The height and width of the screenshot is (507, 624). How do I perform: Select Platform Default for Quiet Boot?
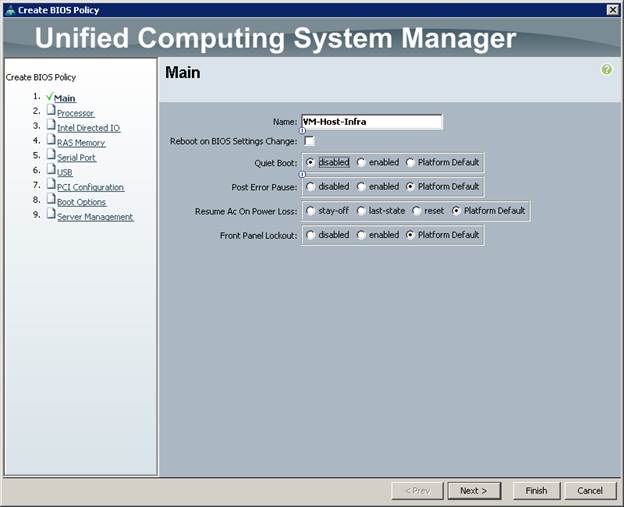click(x=410, y=162)
